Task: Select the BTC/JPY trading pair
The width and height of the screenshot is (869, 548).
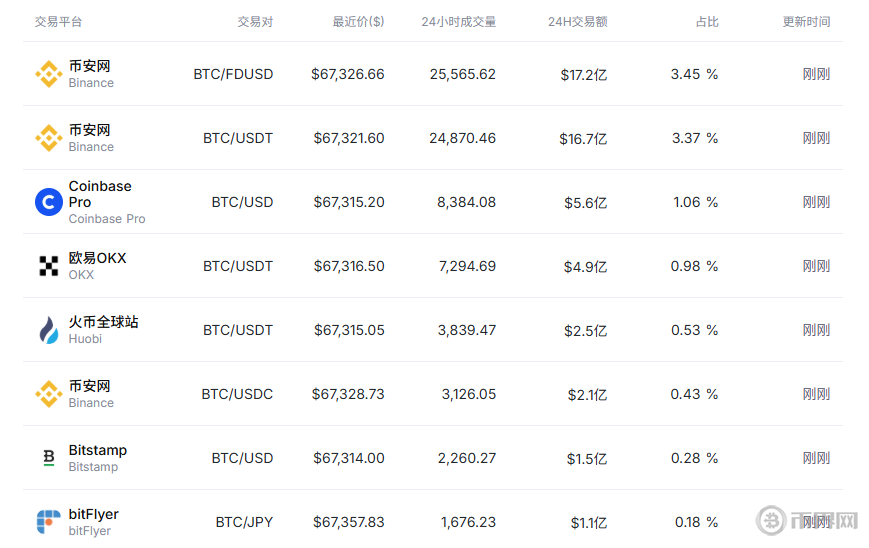Action: pyautogui.click(x=244, y=522)
